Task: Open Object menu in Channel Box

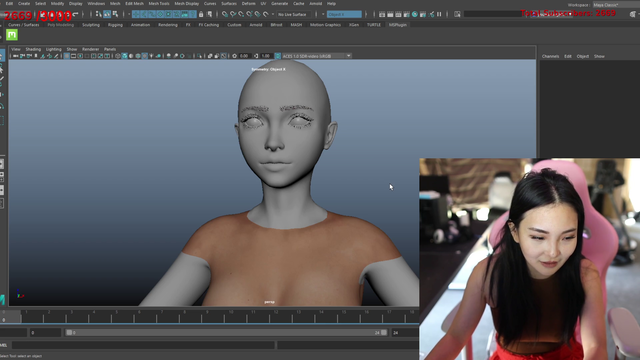Action: (x=582, y=56)
